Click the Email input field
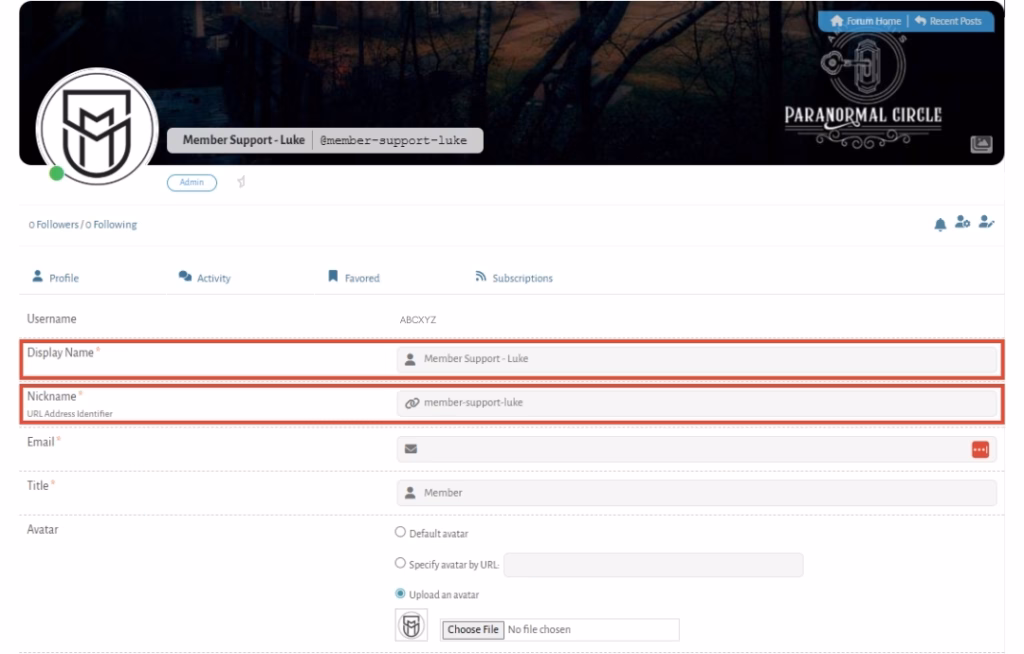The image size is (1024, 654). (697, 449)
